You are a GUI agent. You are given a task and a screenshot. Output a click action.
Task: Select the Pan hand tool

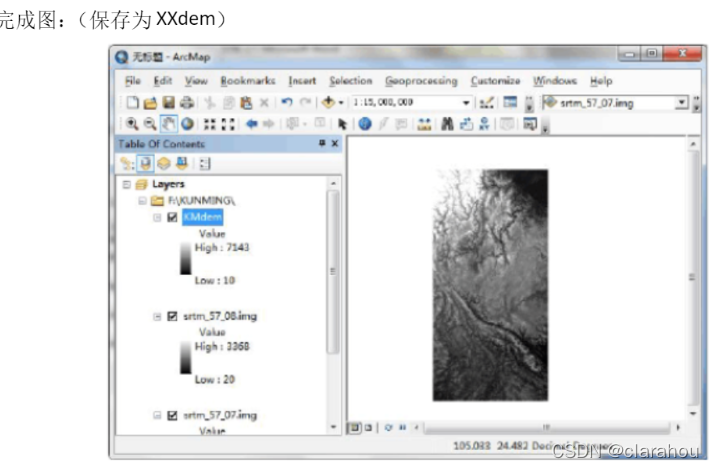pyautogui.click(x=168, y=124)
